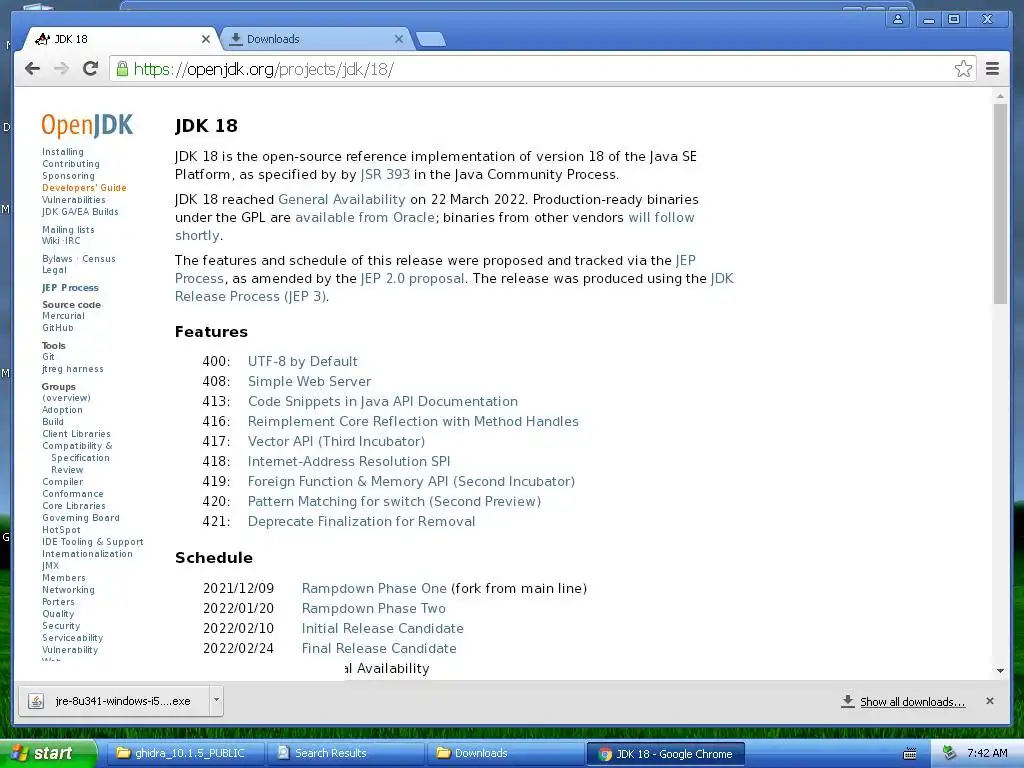Image resolution: width=1024 pixels, height=768 pixels.
Task: Bookmark this page with the star icon
Action: point(963,69)
